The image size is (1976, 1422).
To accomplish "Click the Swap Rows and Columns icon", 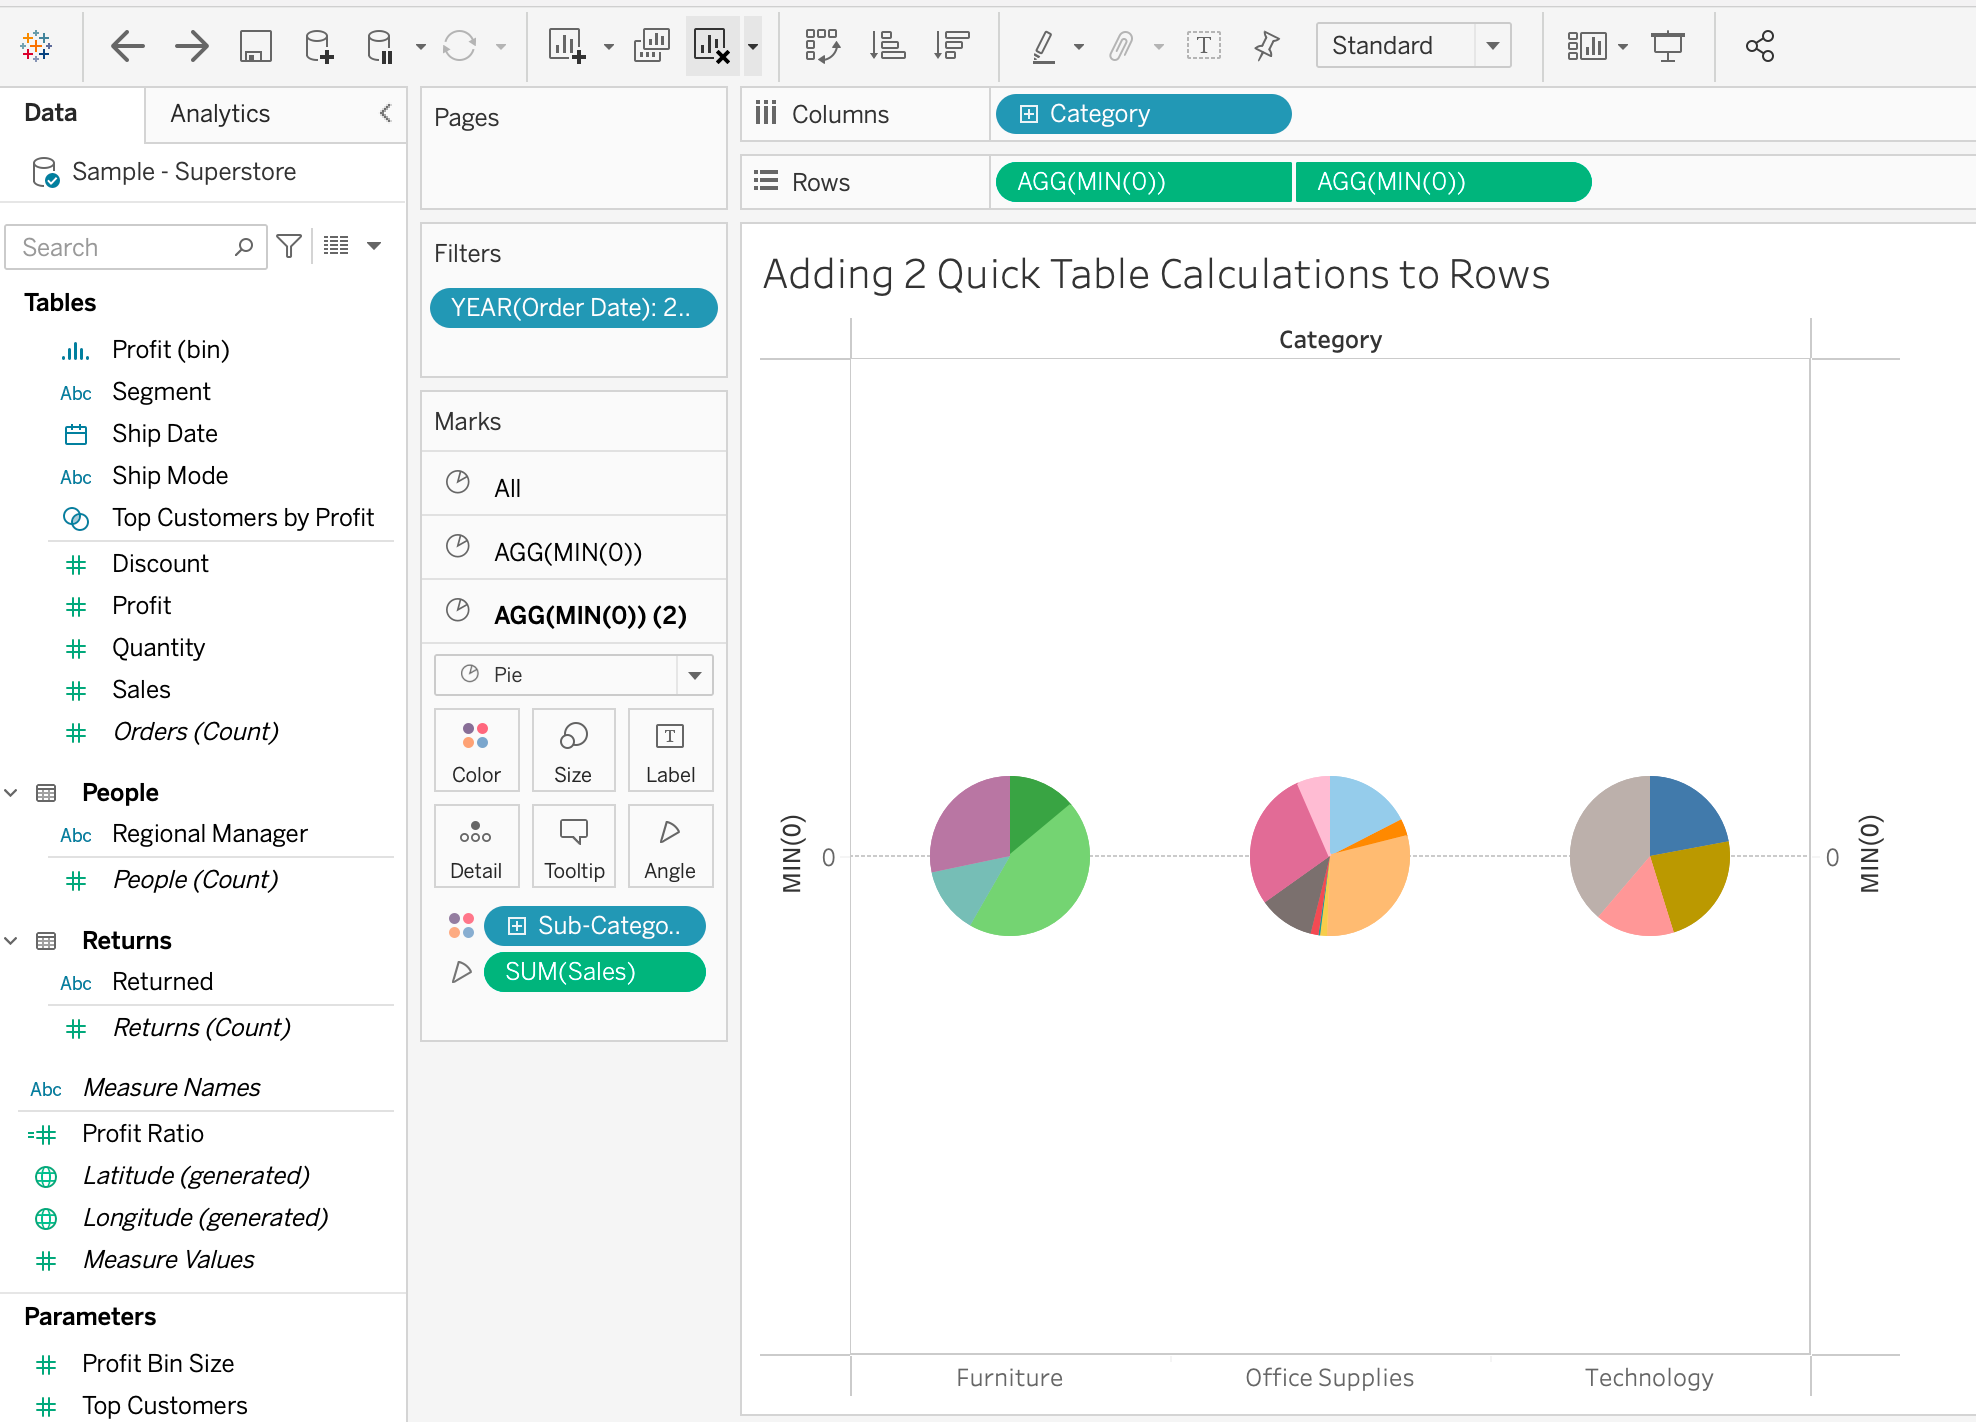I will tap(822, 45).
